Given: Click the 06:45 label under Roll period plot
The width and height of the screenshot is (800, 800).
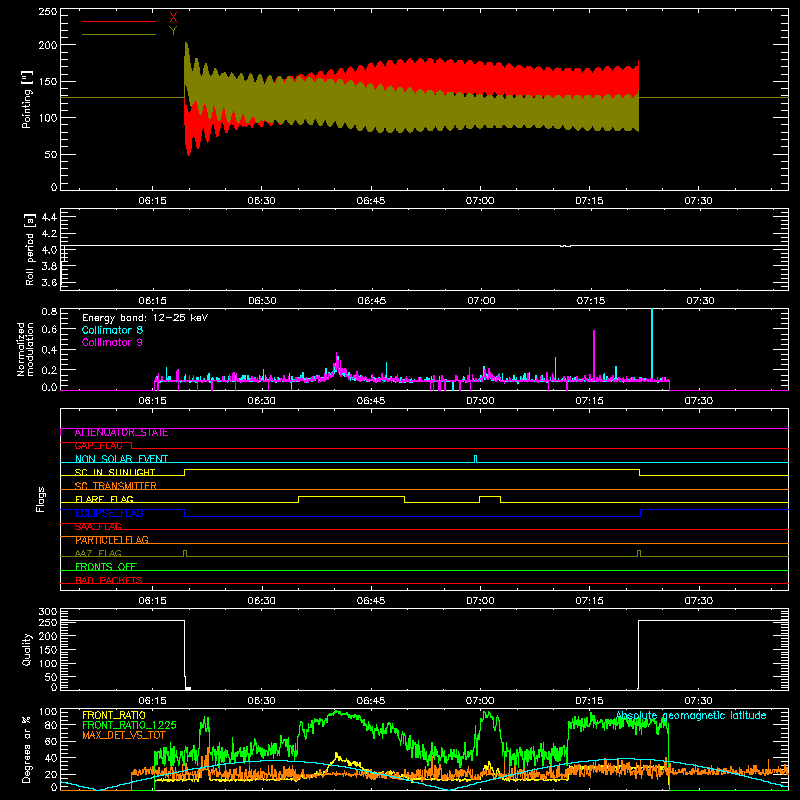Looking at the screenshot, I should coord(372,301).
